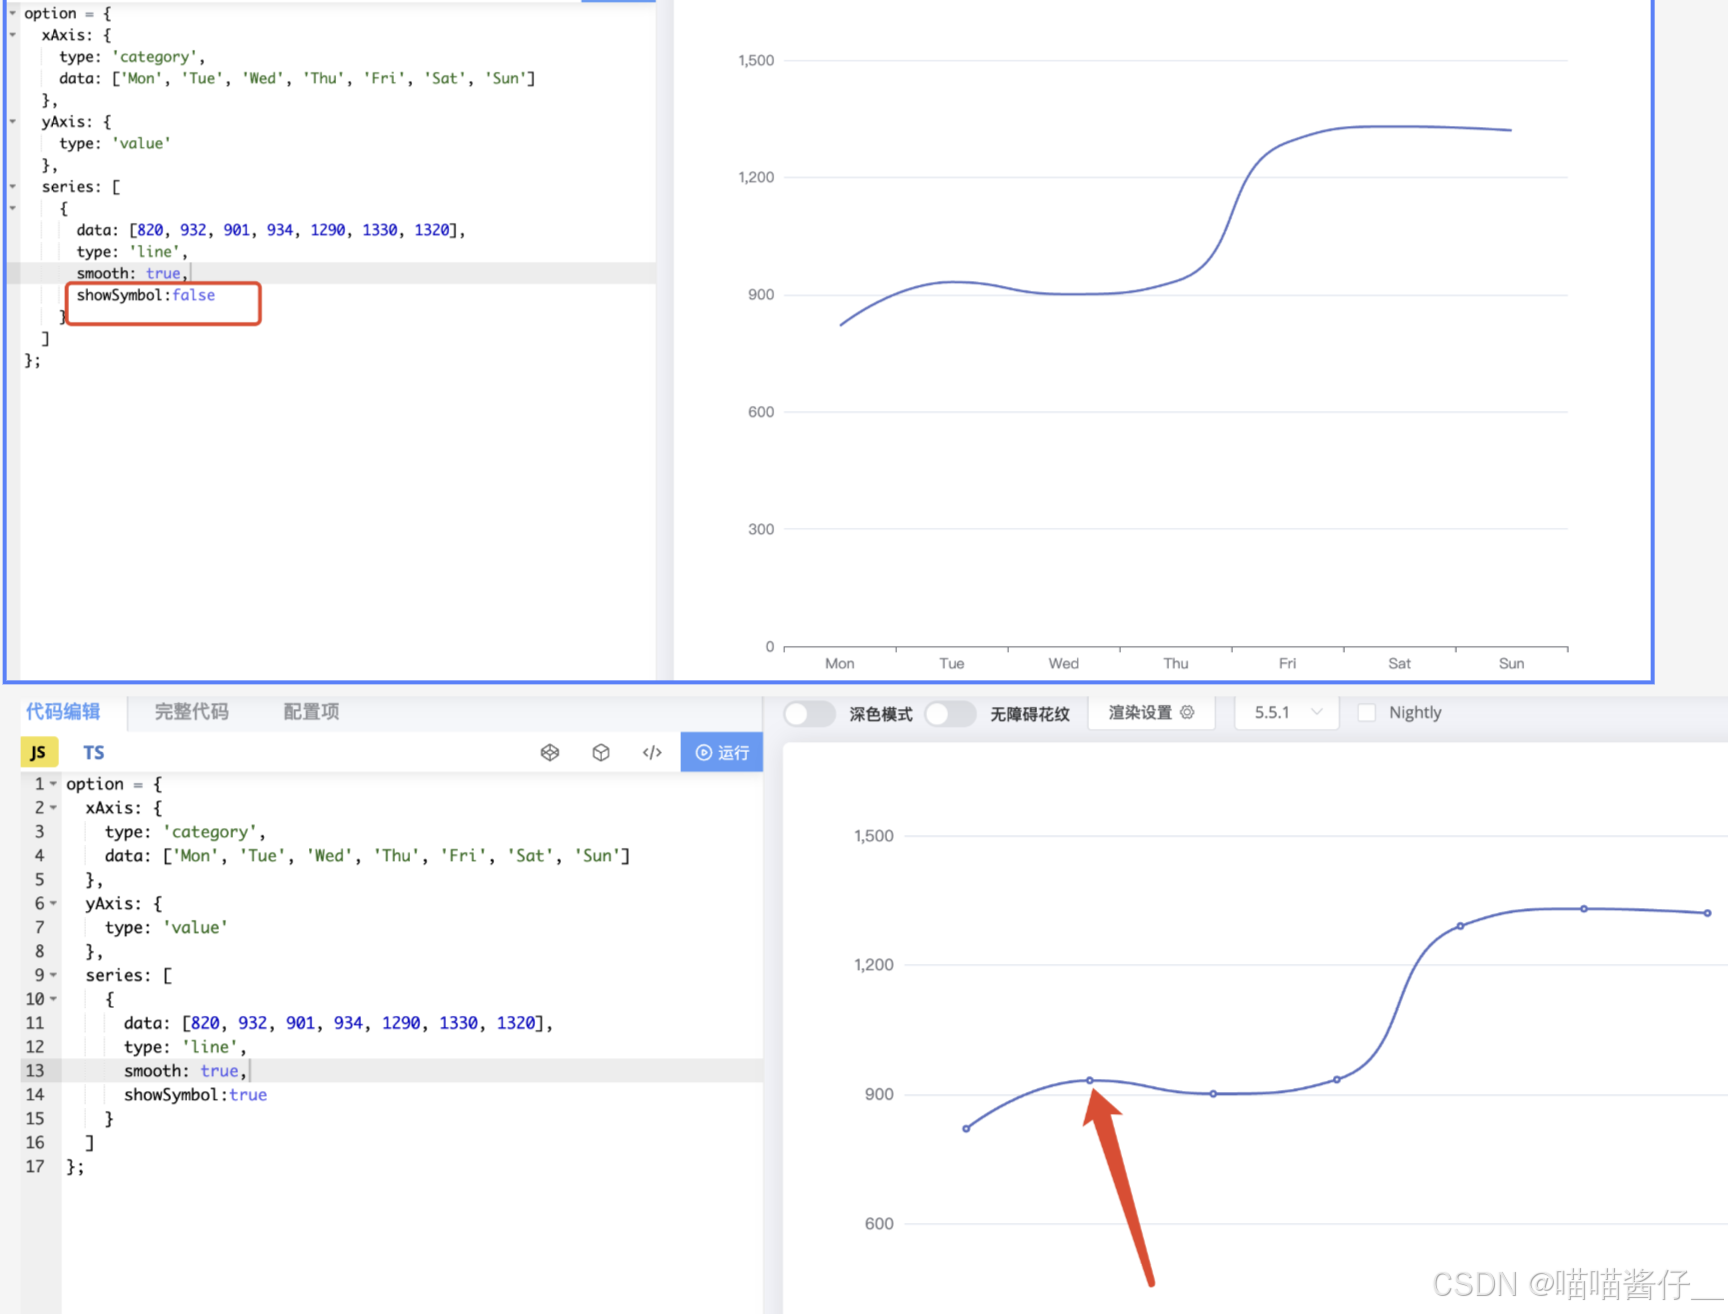1728x1314 pixels.
Task: Toggle dark mode switch 深色模式
Action: click(x=809, y=713)
